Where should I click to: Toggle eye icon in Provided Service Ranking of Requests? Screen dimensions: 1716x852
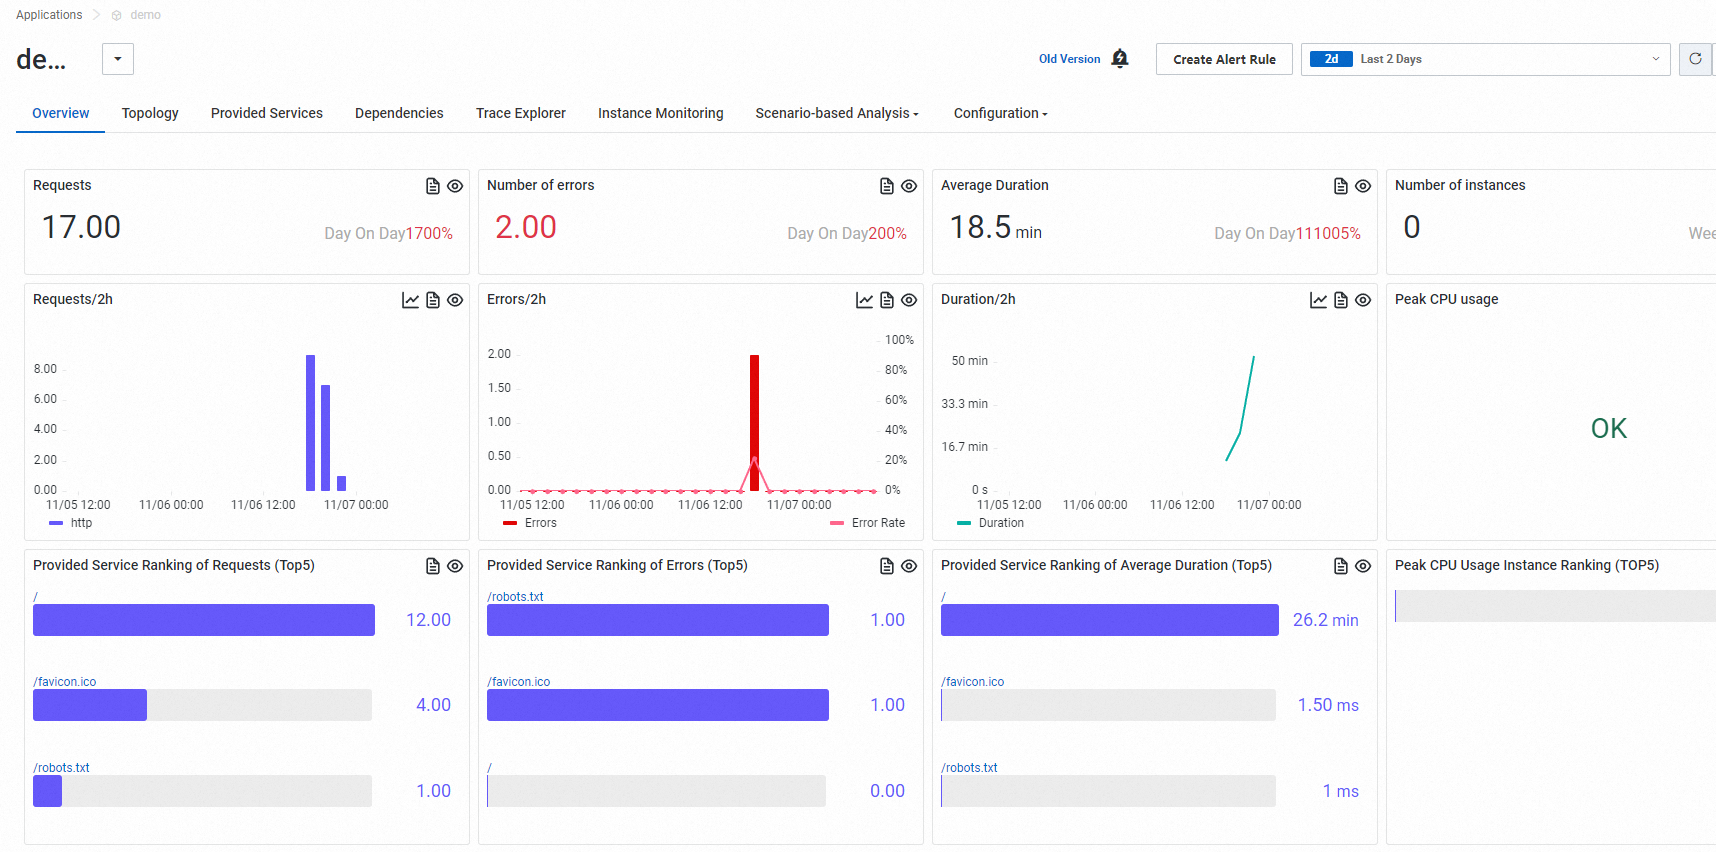point(455,566)
